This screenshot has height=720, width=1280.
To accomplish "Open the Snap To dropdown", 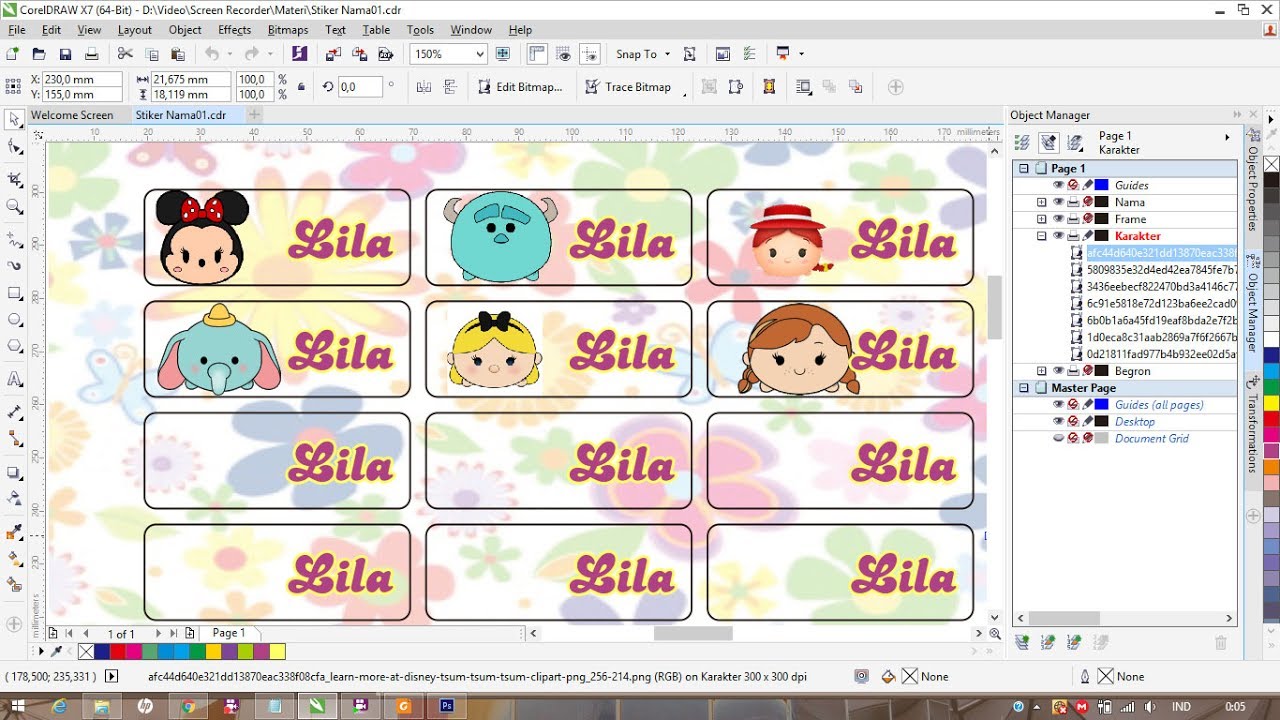I will (667, 54).
